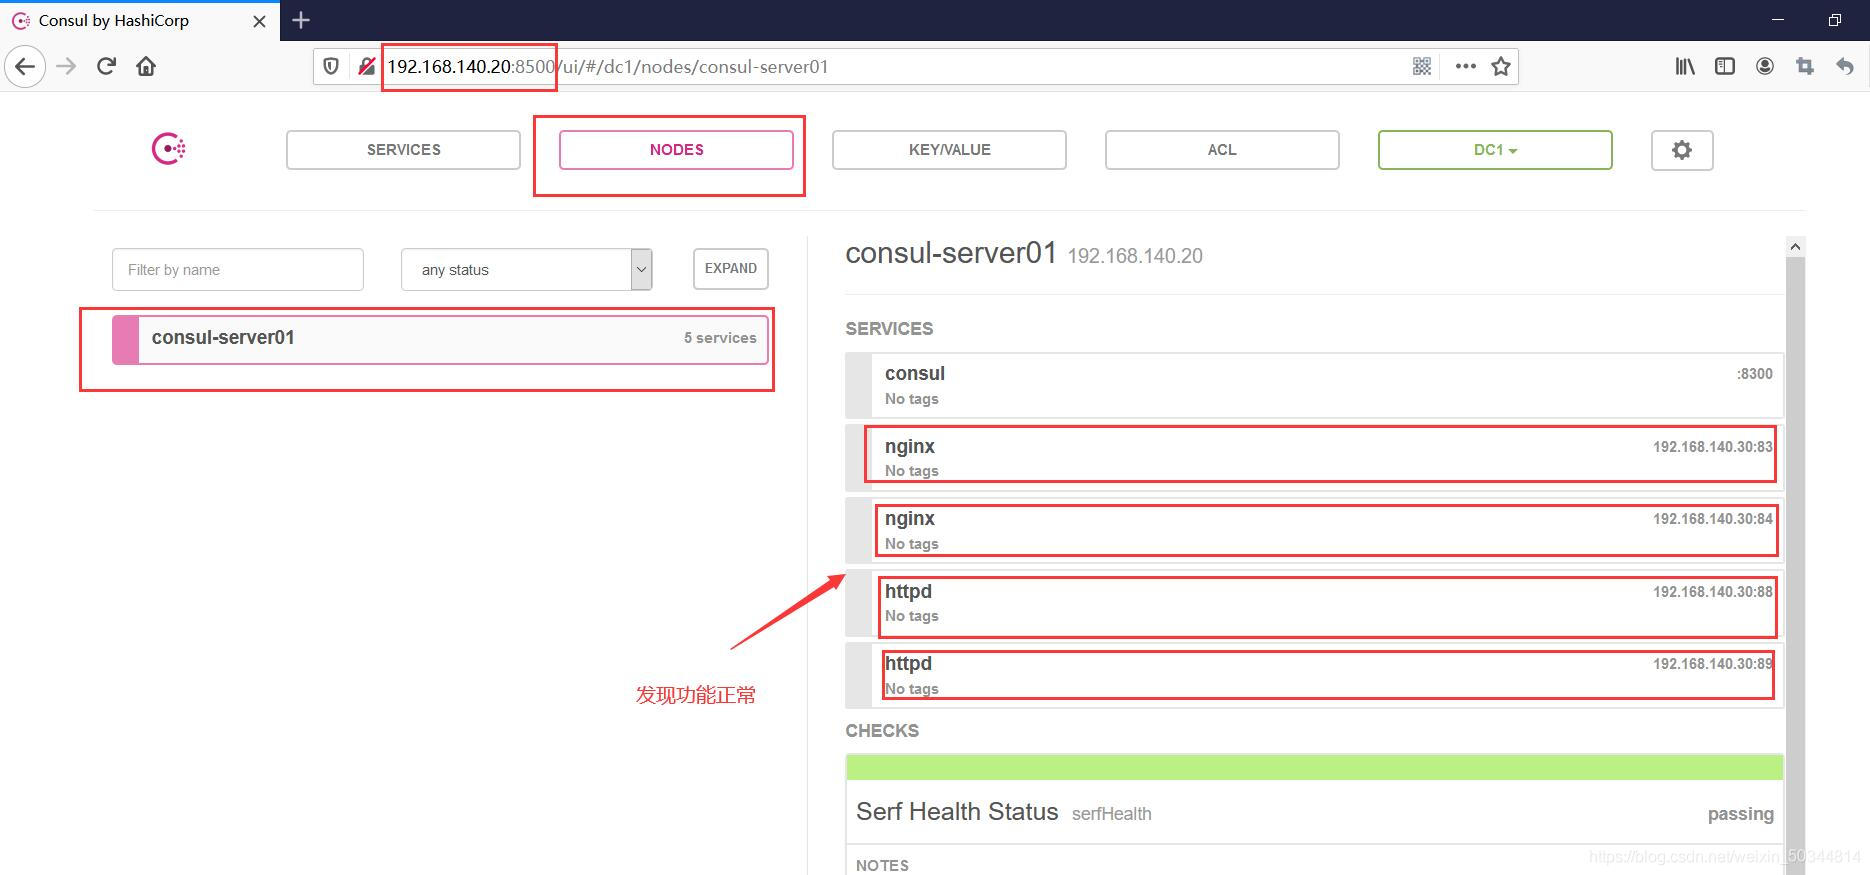Click the passing status text
Screen dimensions: 1870x875
[x=1740, y=814]
